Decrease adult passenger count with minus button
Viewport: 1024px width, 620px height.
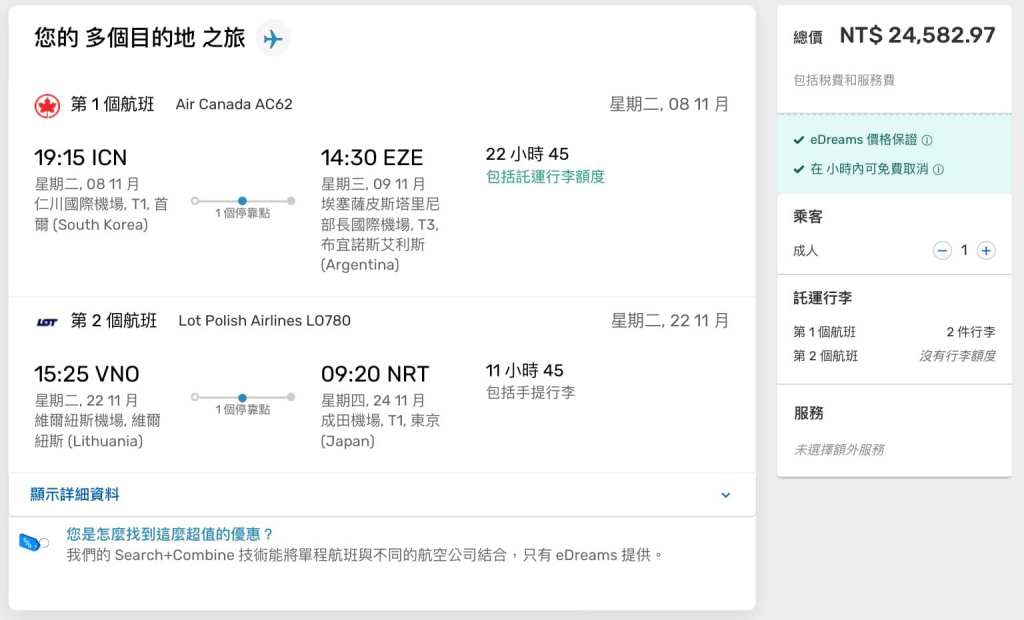(942, 251)
